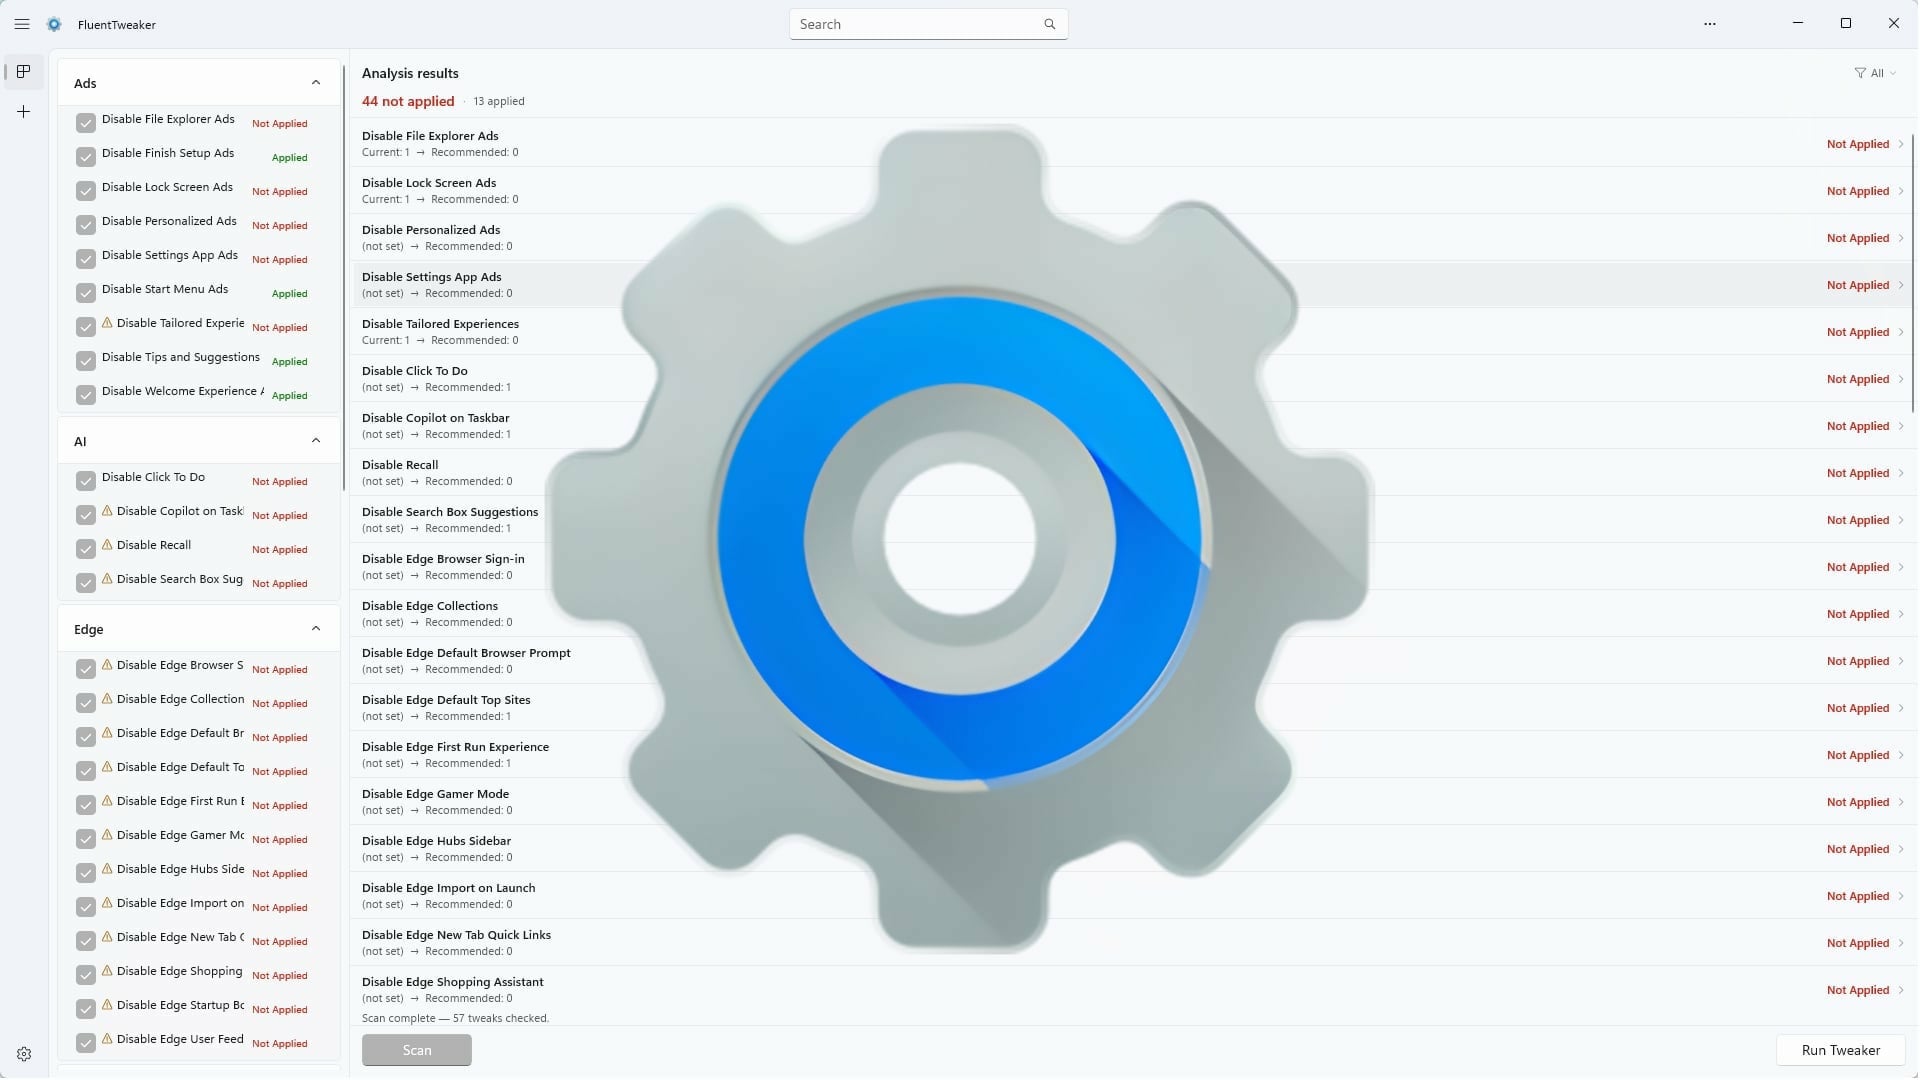Toggle Disable Welcome Experience checkbox
Viewport: 1920px width, 1080px height.
[86, 395]
